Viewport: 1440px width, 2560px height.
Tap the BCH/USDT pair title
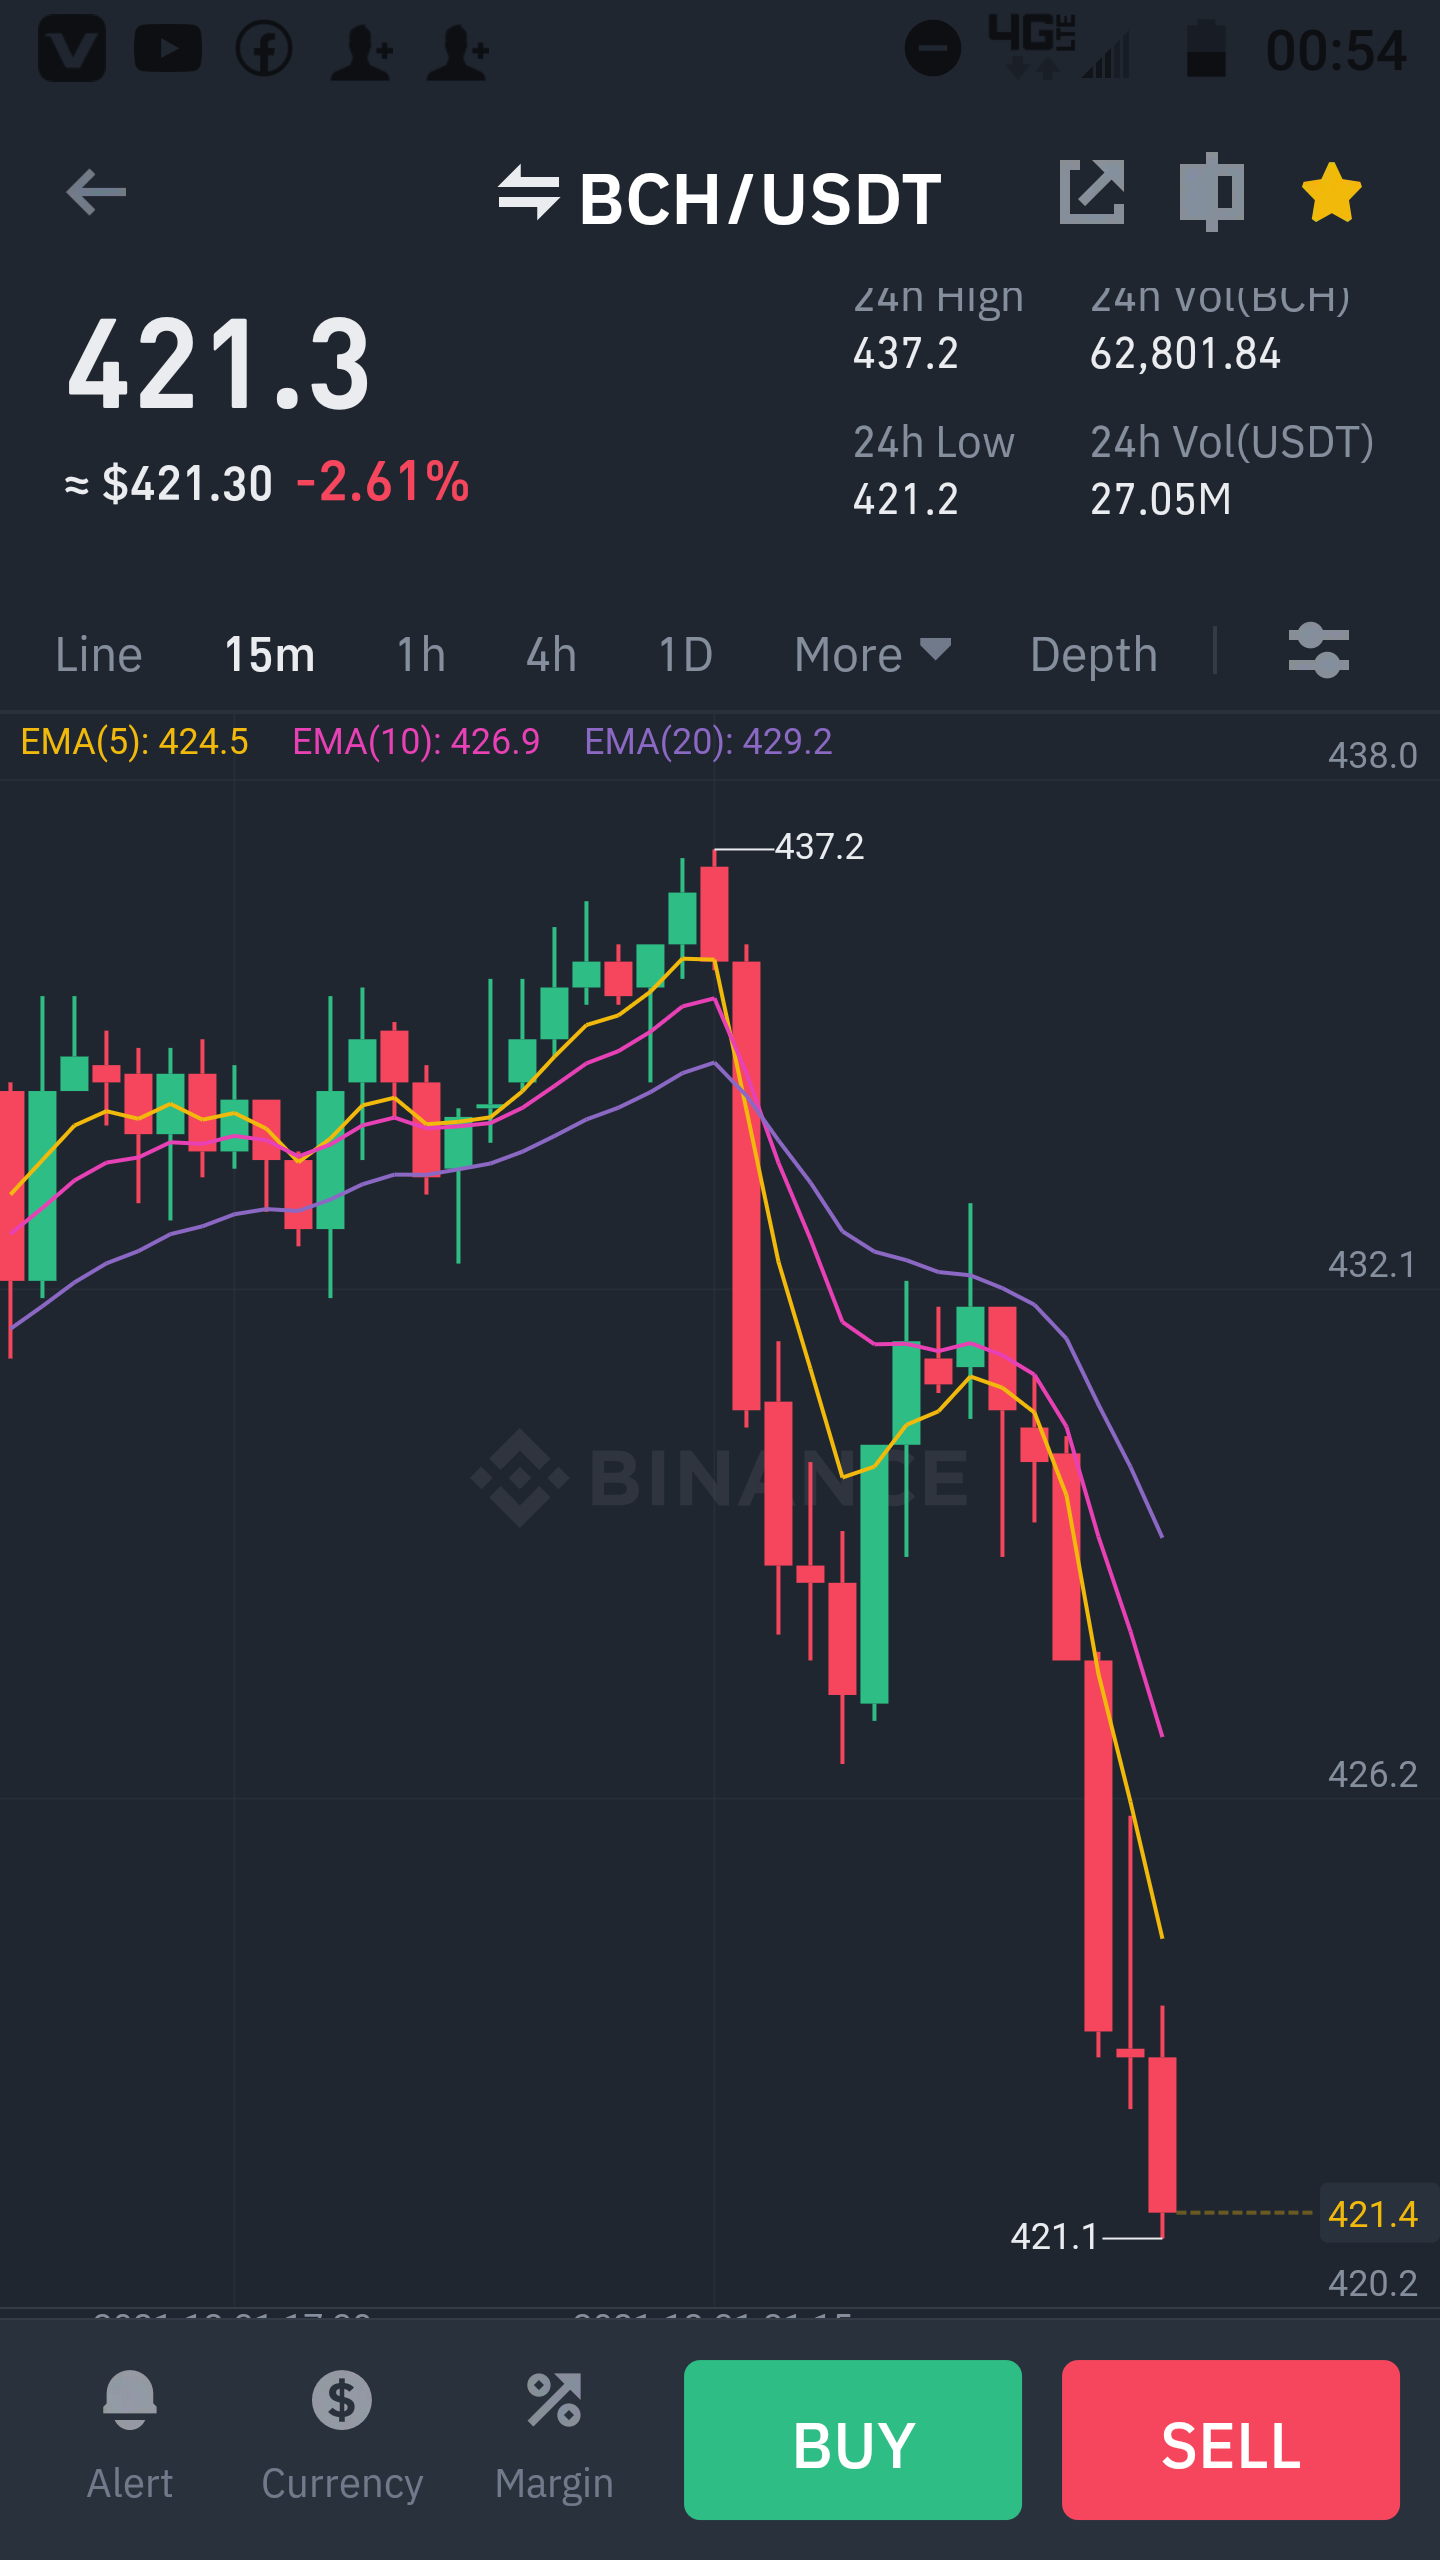pyautogui.click(x=760, y=198)
